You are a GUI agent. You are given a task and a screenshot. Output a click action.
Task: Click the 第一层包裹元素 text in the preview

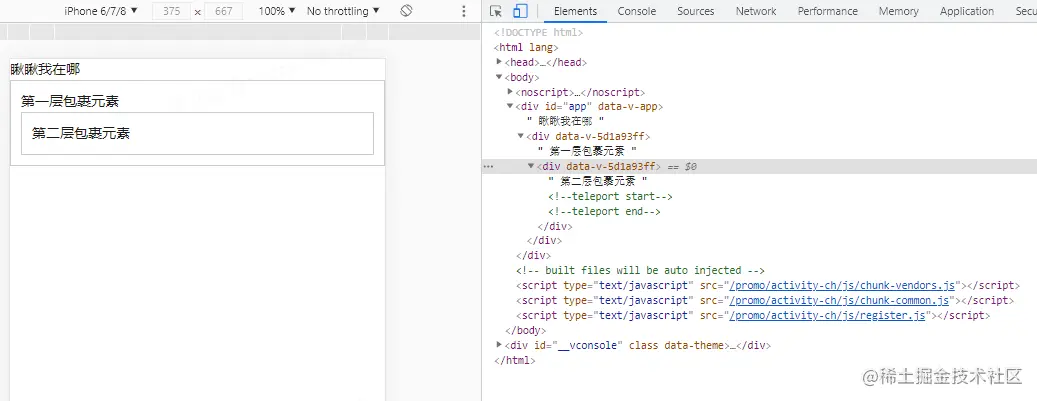(x=70, y=101)
